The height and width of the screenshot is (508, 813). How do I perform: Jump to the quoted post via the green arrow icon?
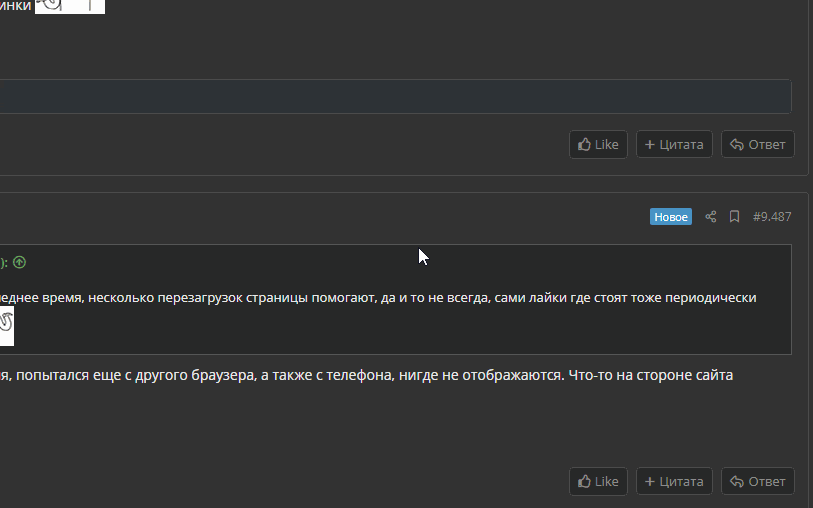point(19,262)
